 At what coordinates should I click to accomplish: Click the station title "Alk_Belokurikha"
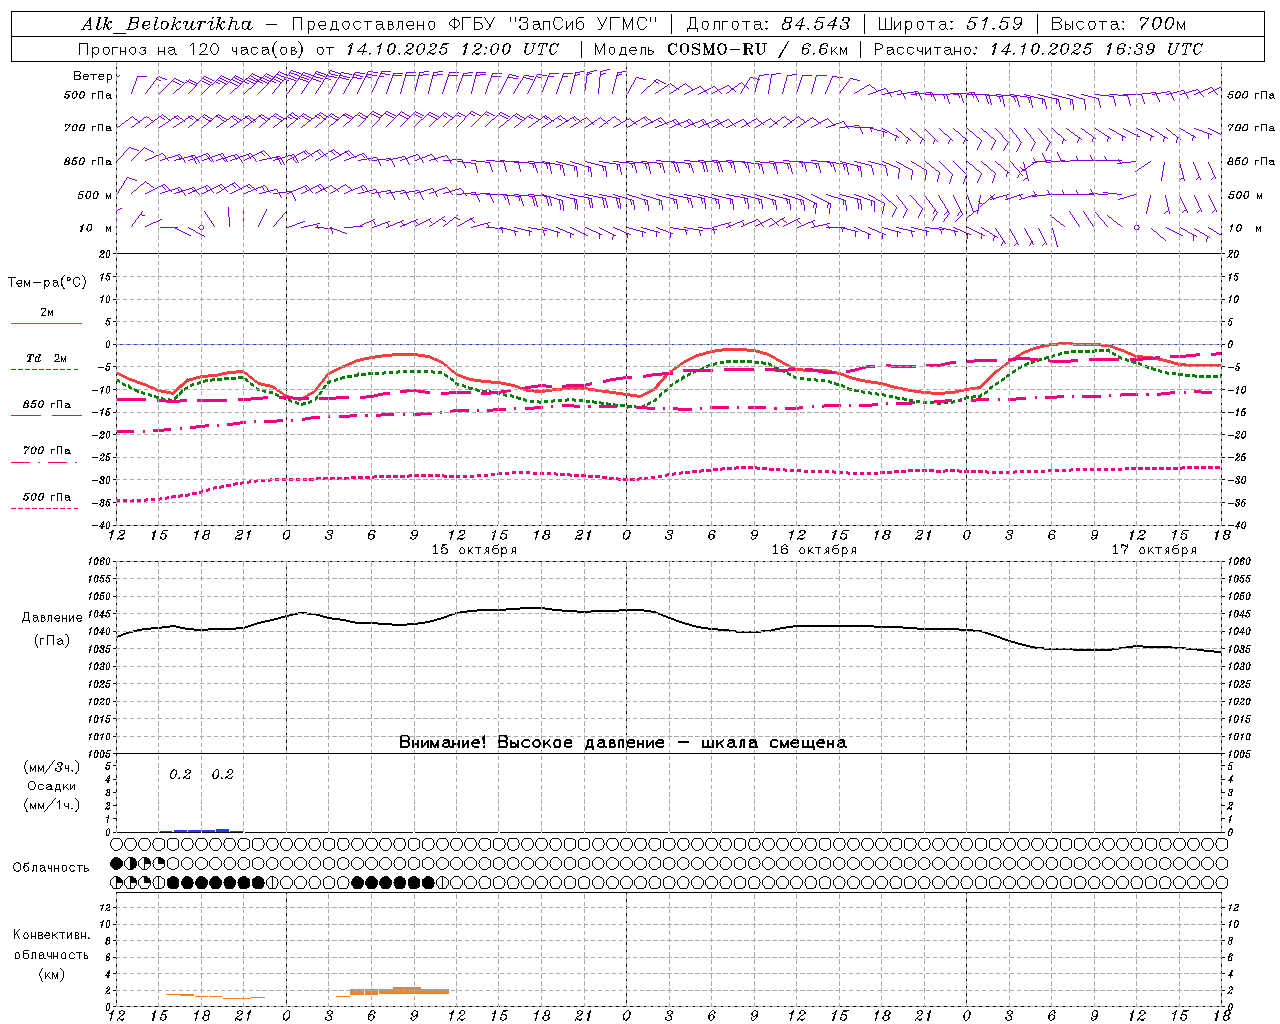point(167,24)
